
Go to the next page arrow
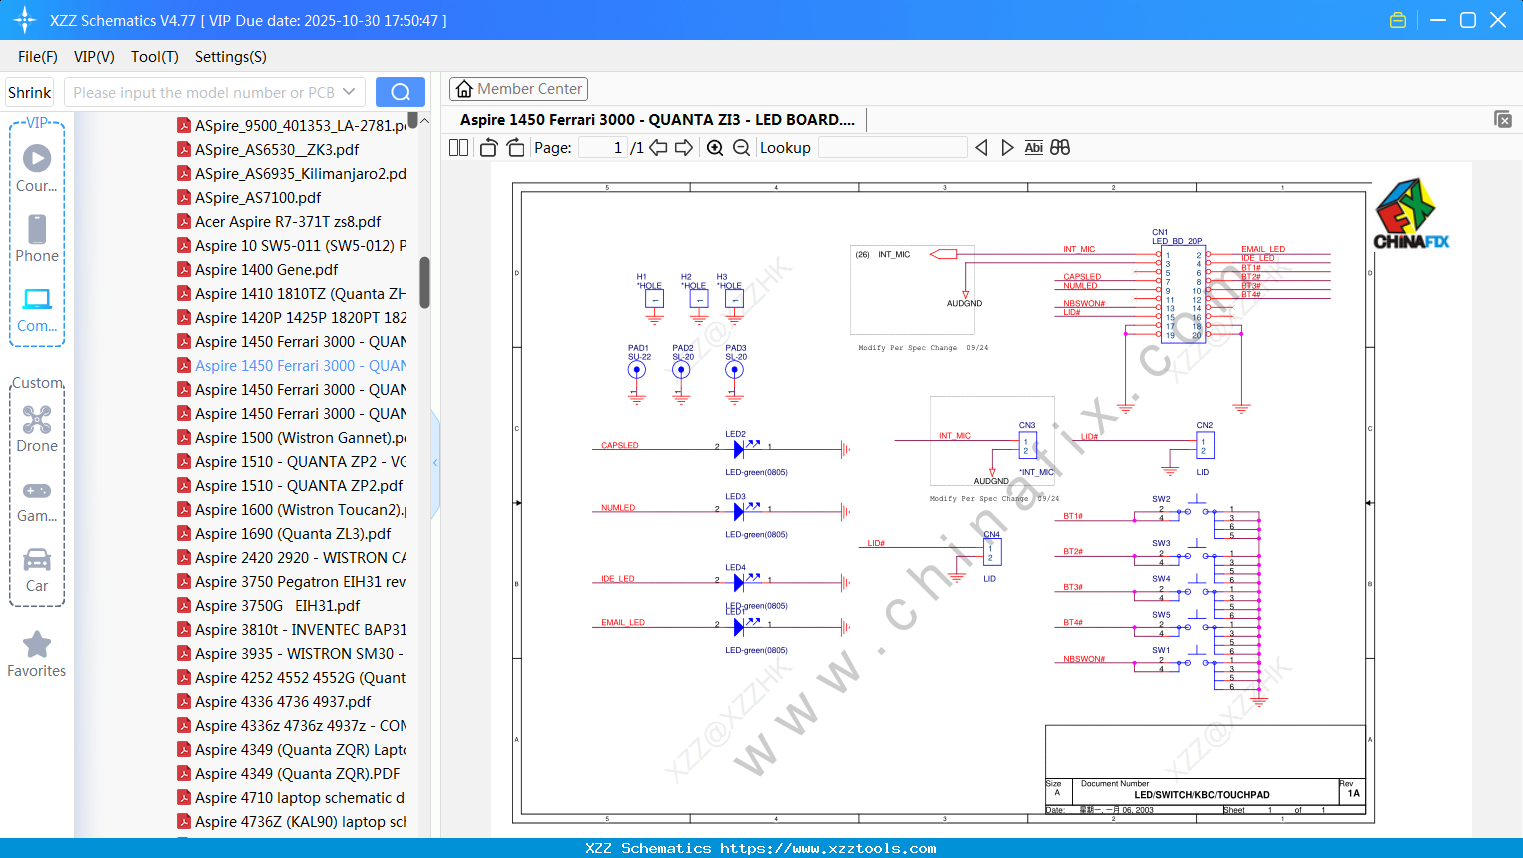tap(684, 148)
